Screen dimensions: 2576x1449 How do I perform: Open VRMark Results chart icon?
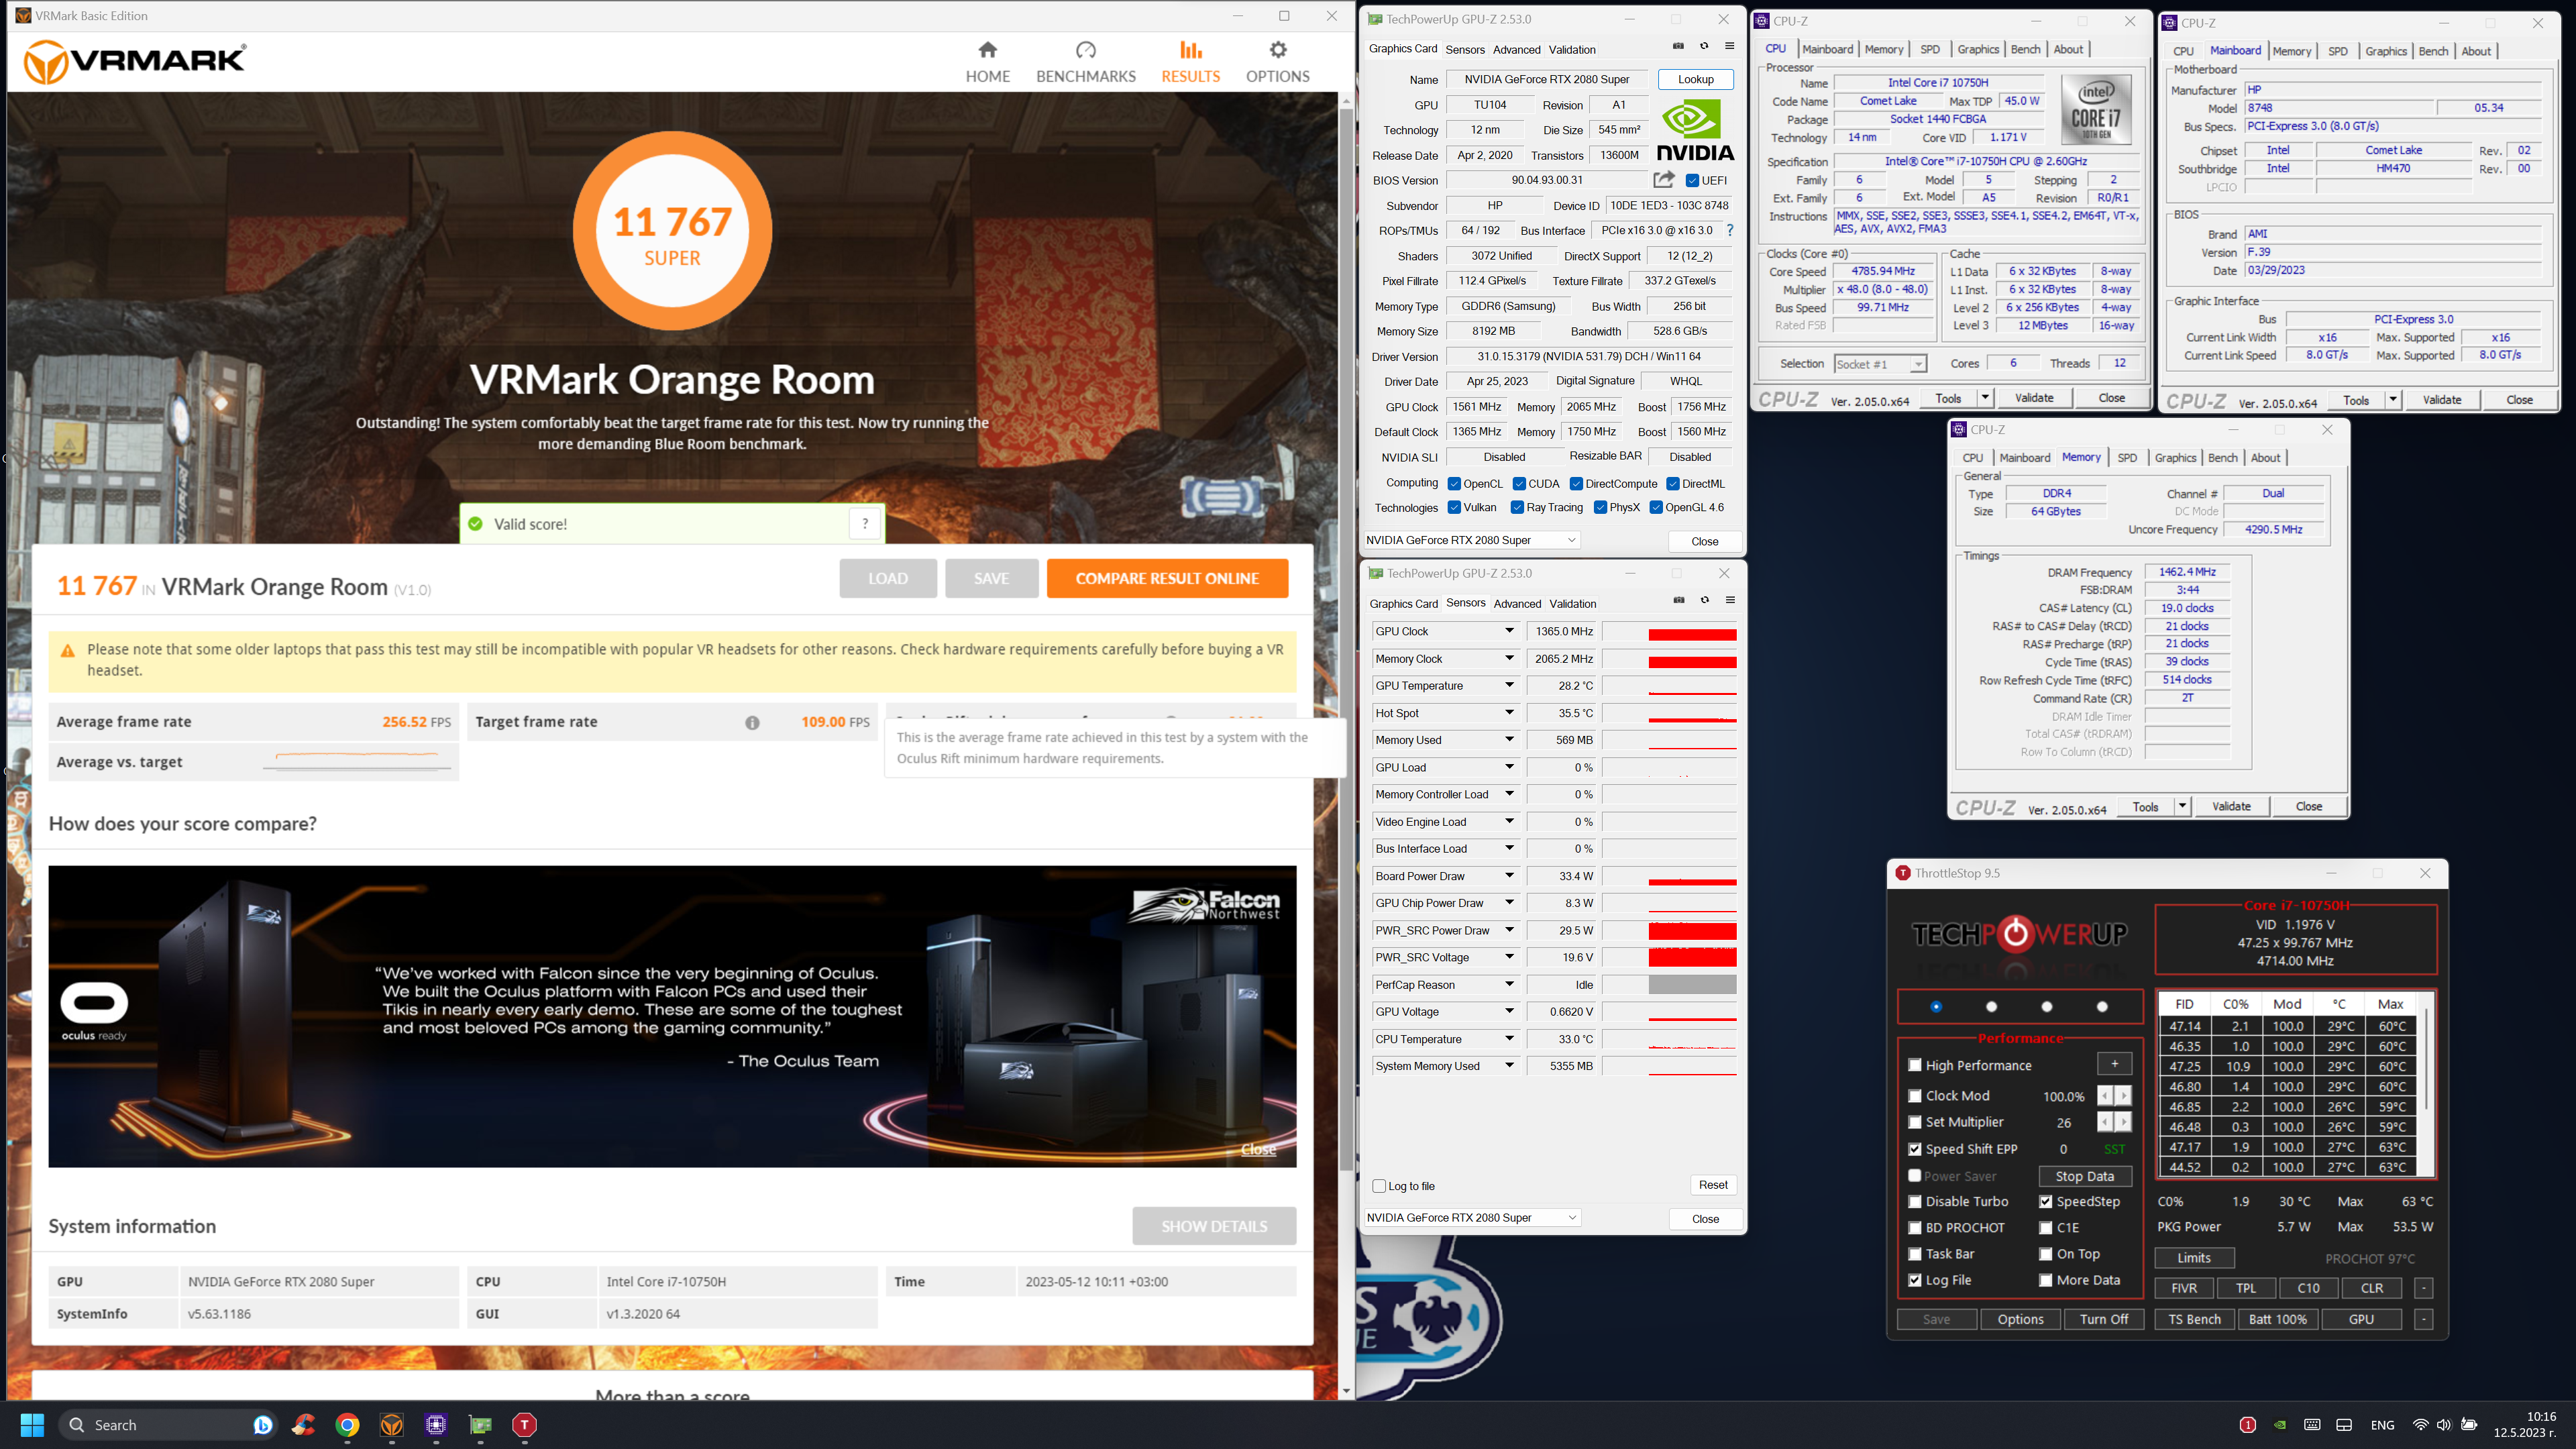tap(1190, 50)
